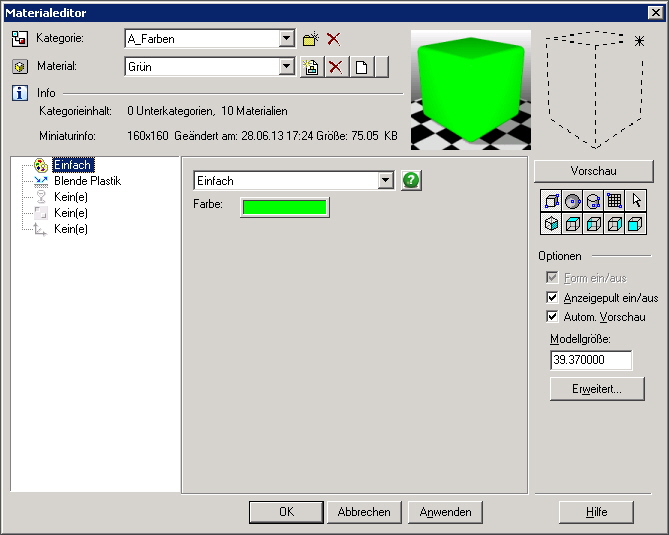The height and width of the screenshot is (535, 669).
Task: Select box preview shape icon
Action: pyautogui.click(x=551, y=201)
